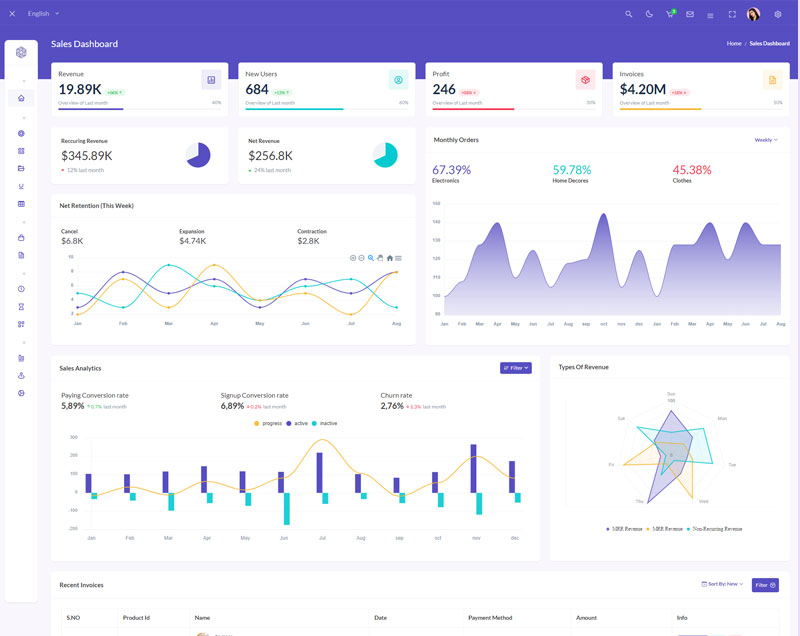
Task: Open the 'Sort By: New' dropdown
Action: point(724,584)
